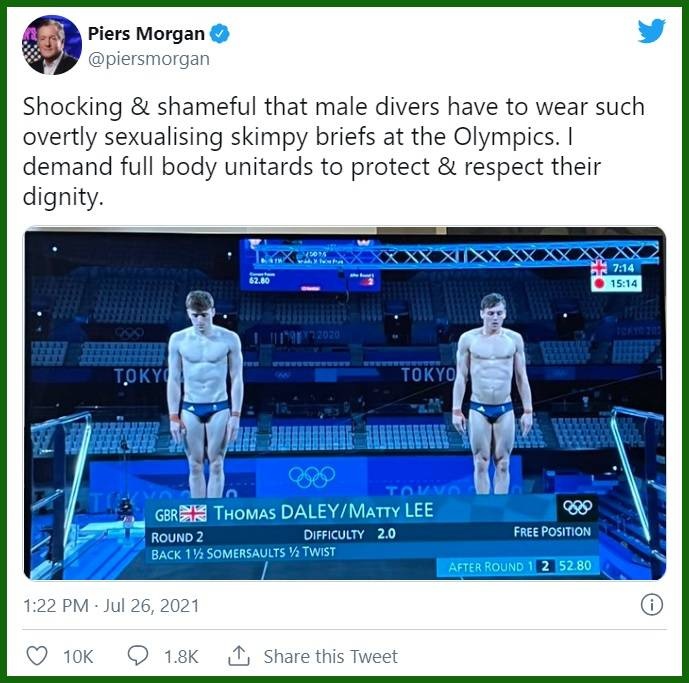Enlarge the embedded Olympics diving photo
The image size is (689, 683).
pyautogui.click(x=345, y=403)
